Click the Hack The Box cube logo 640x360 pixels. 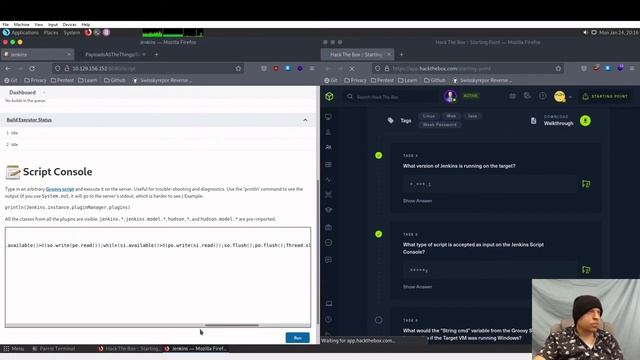click(x=329, y=96)
